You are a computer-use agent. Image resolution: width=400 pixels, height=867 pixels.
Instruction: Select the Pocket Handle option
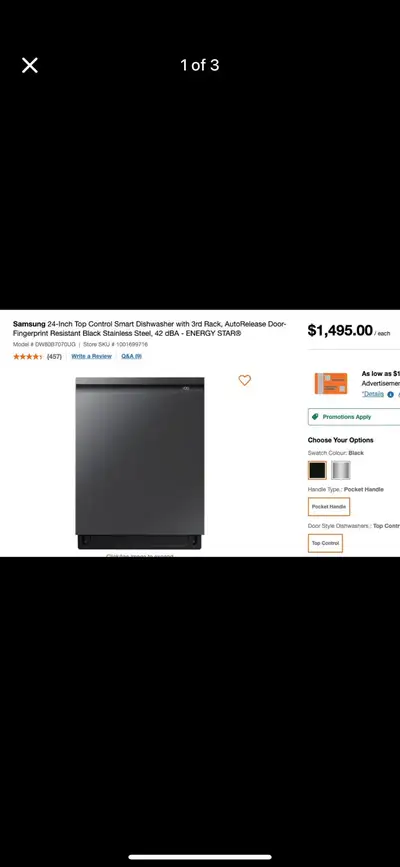click(x=329, y=506)
